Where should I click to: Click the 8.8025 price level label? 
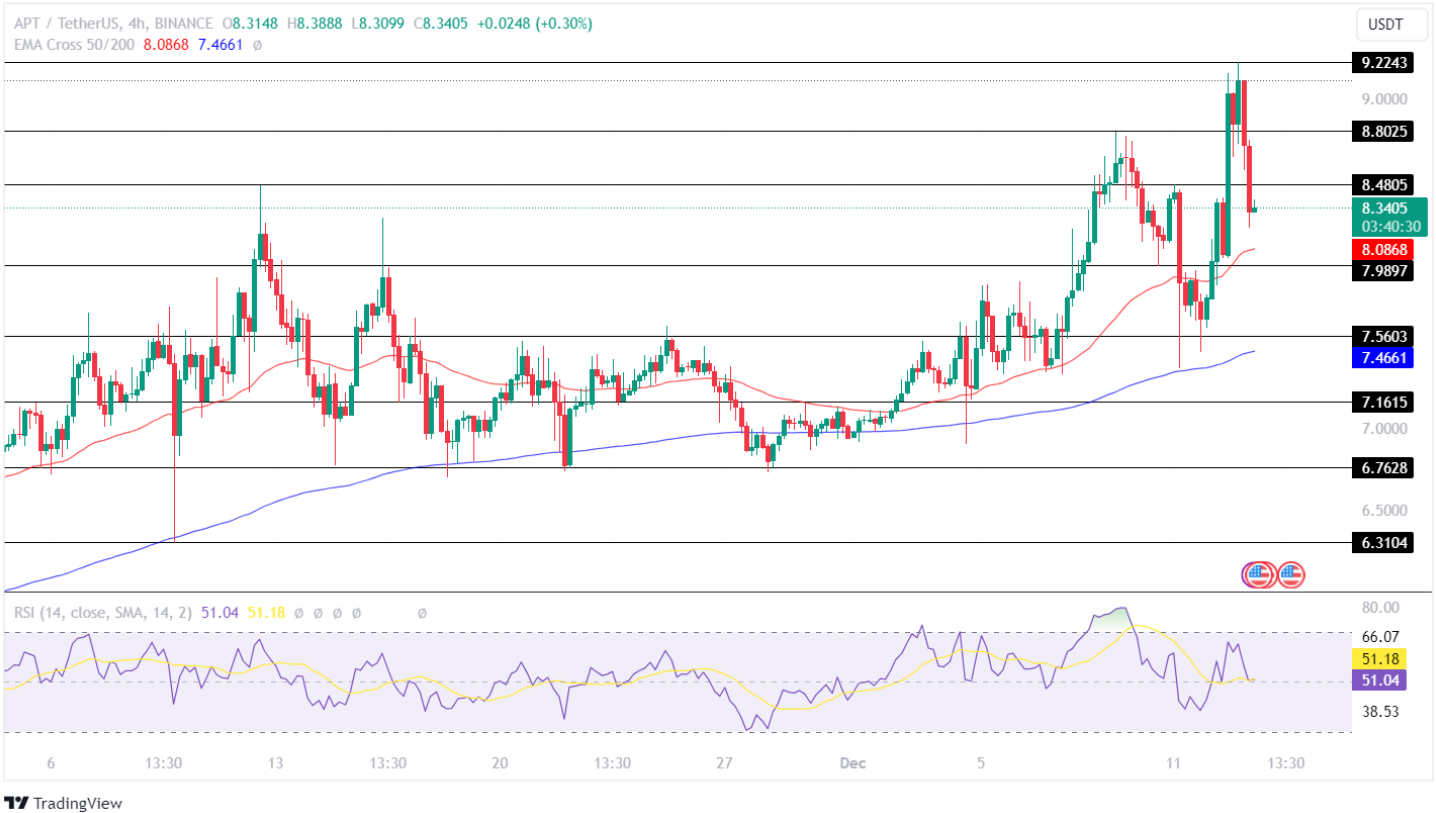tap(1385, 131)
